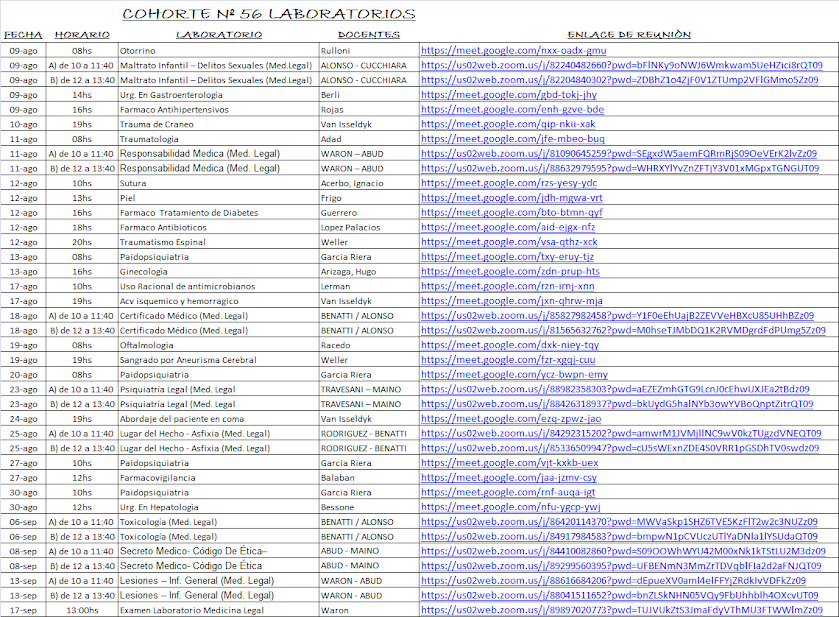Open Zoom link for Examen Laboratorio Medicina Legal
This screenshot has height=617, width=839.
622,610
